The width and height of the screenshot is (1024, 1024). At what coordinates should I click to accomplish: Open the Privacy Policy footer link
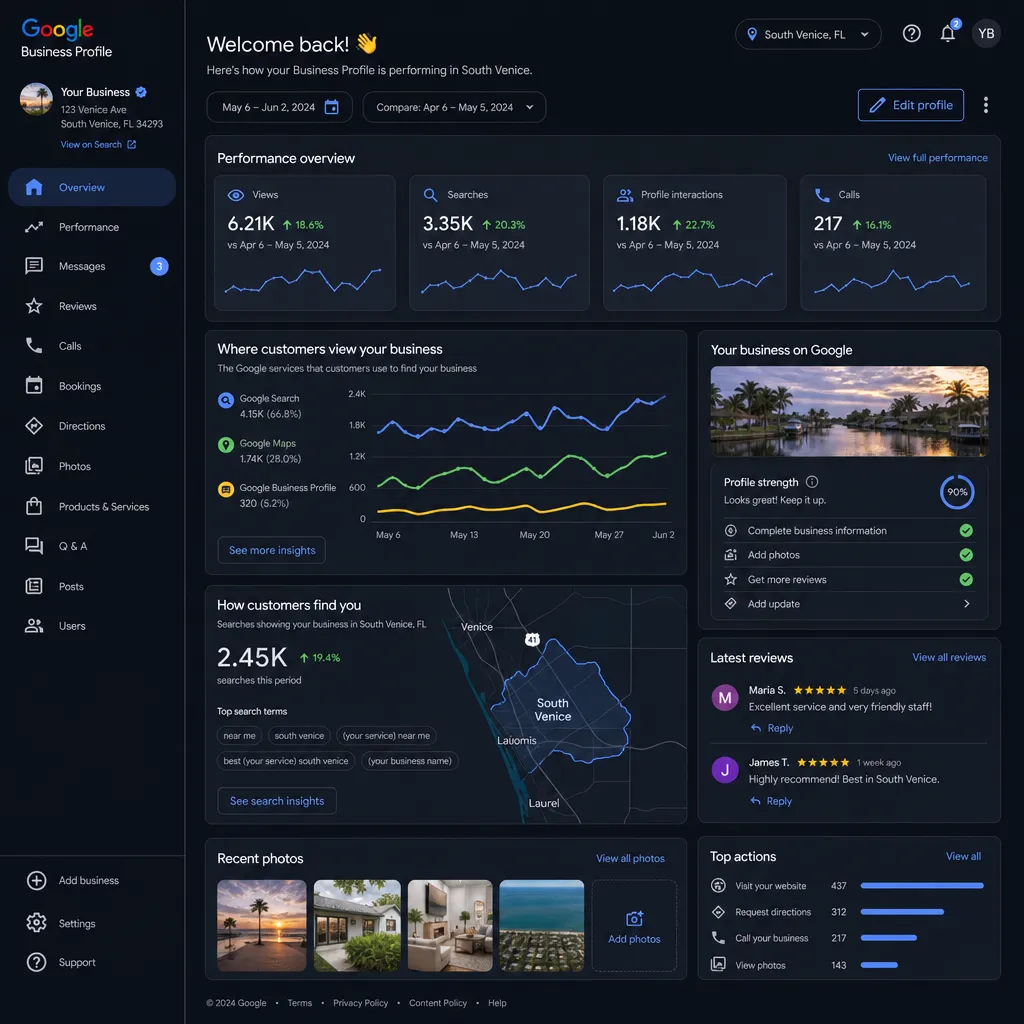click(360, 1002)
